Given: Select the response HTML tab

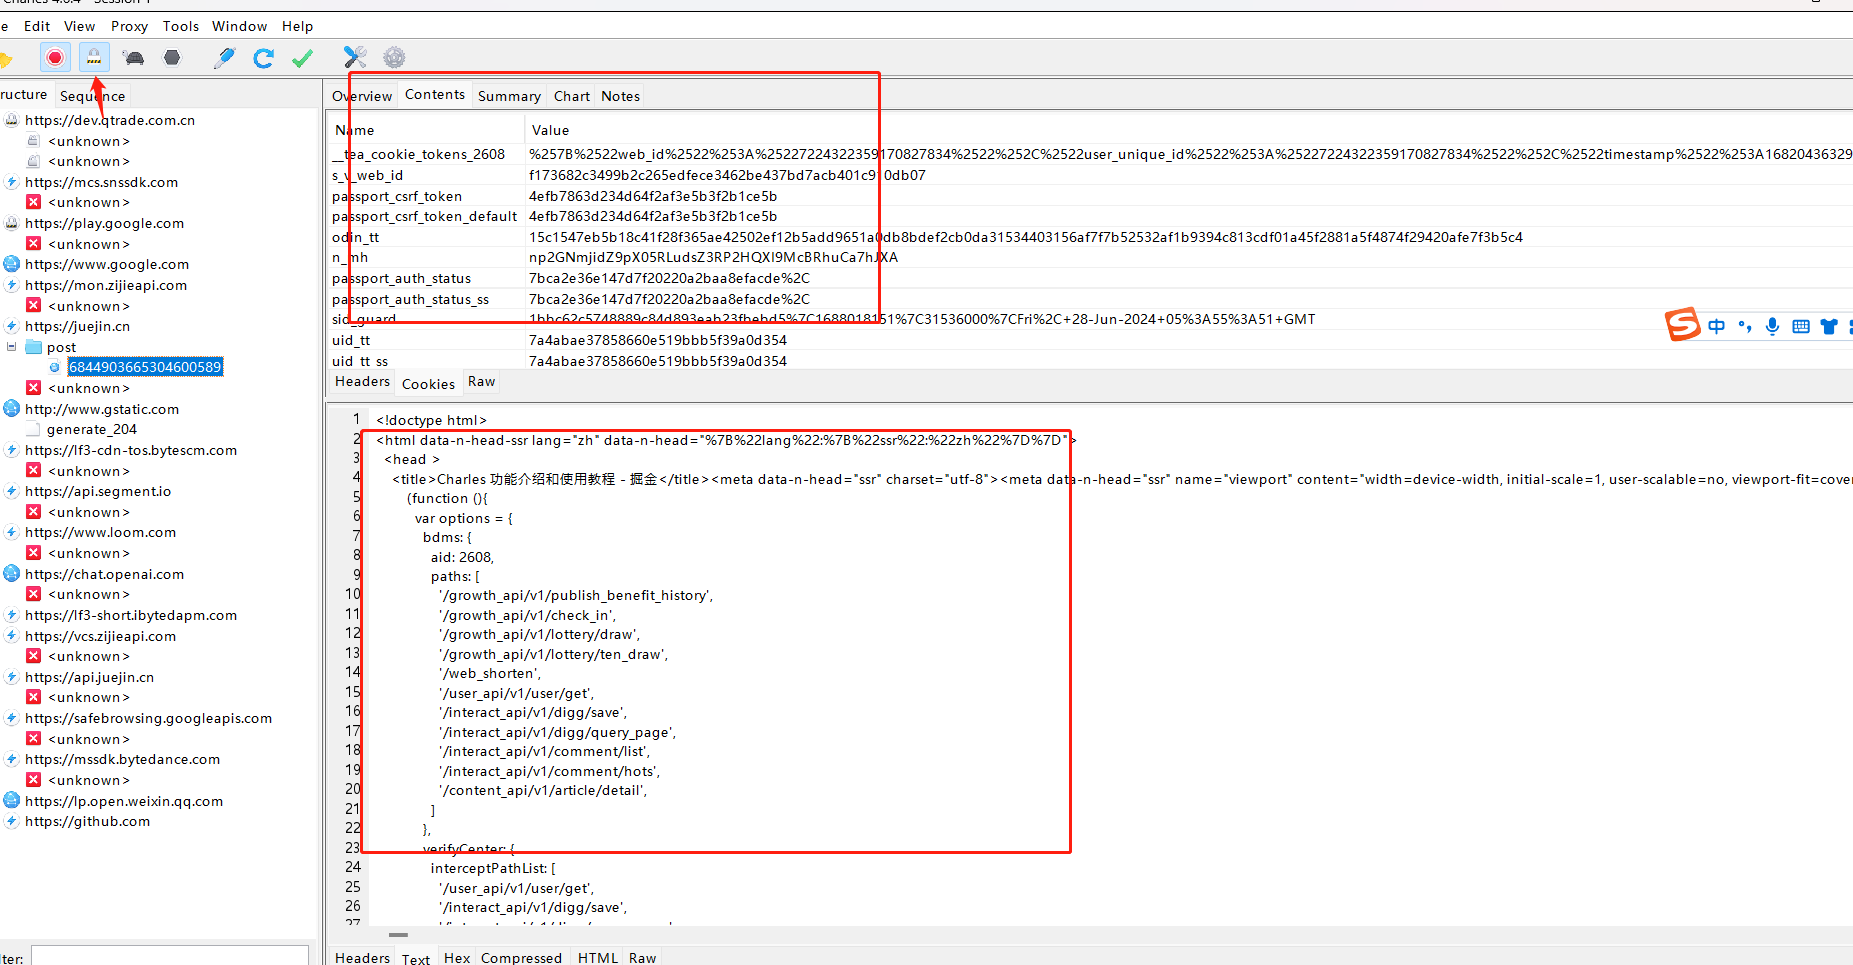Looking at the screenshot, I should 598,958.
